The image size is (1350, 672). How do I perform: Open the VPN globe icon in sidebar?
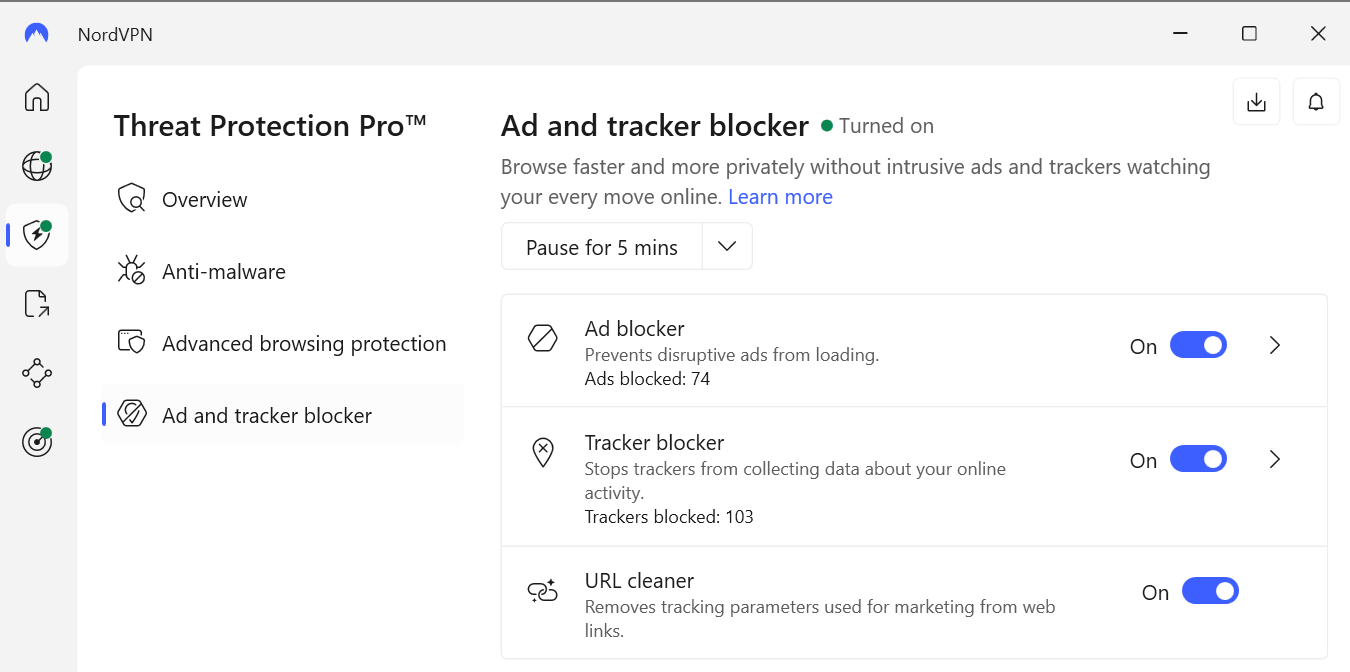(36, 166)
